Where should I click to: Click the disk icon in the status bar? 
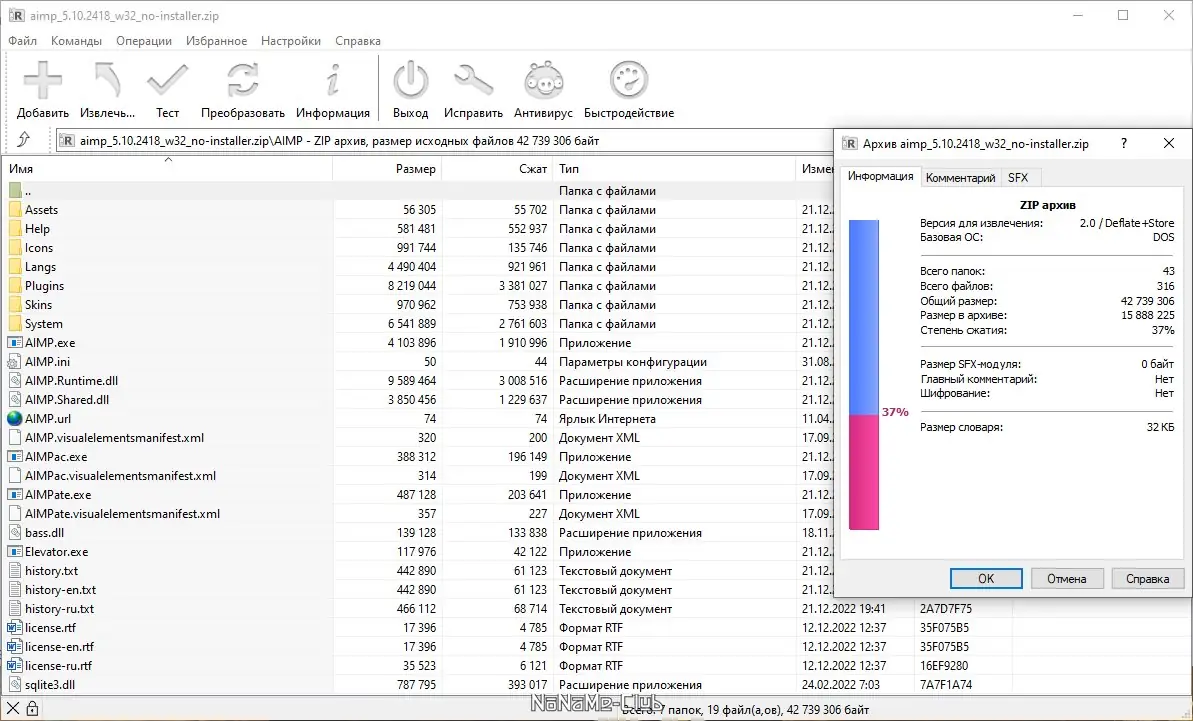click(x=13, y=710)
